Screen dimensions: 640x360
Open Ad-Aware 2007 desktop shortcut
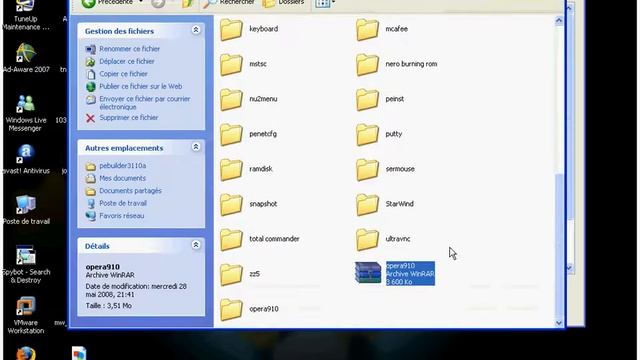click(26, 58)
